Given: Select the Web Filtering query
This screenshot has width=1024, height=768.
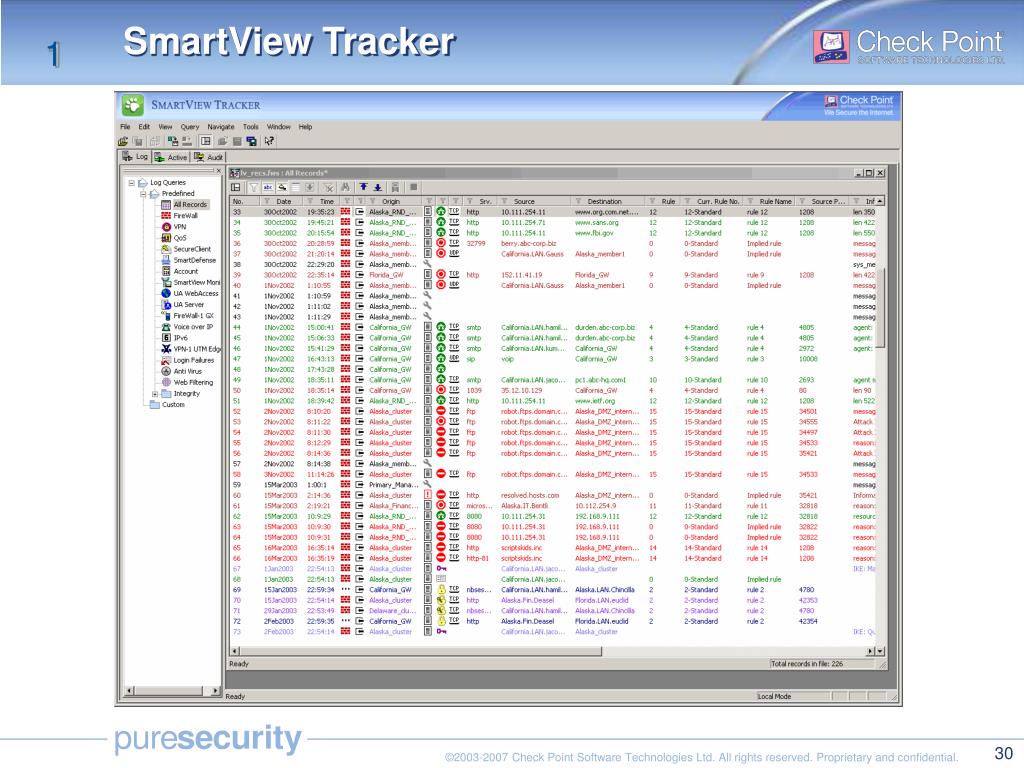Looking at the screenshot, I should [193, 382].
